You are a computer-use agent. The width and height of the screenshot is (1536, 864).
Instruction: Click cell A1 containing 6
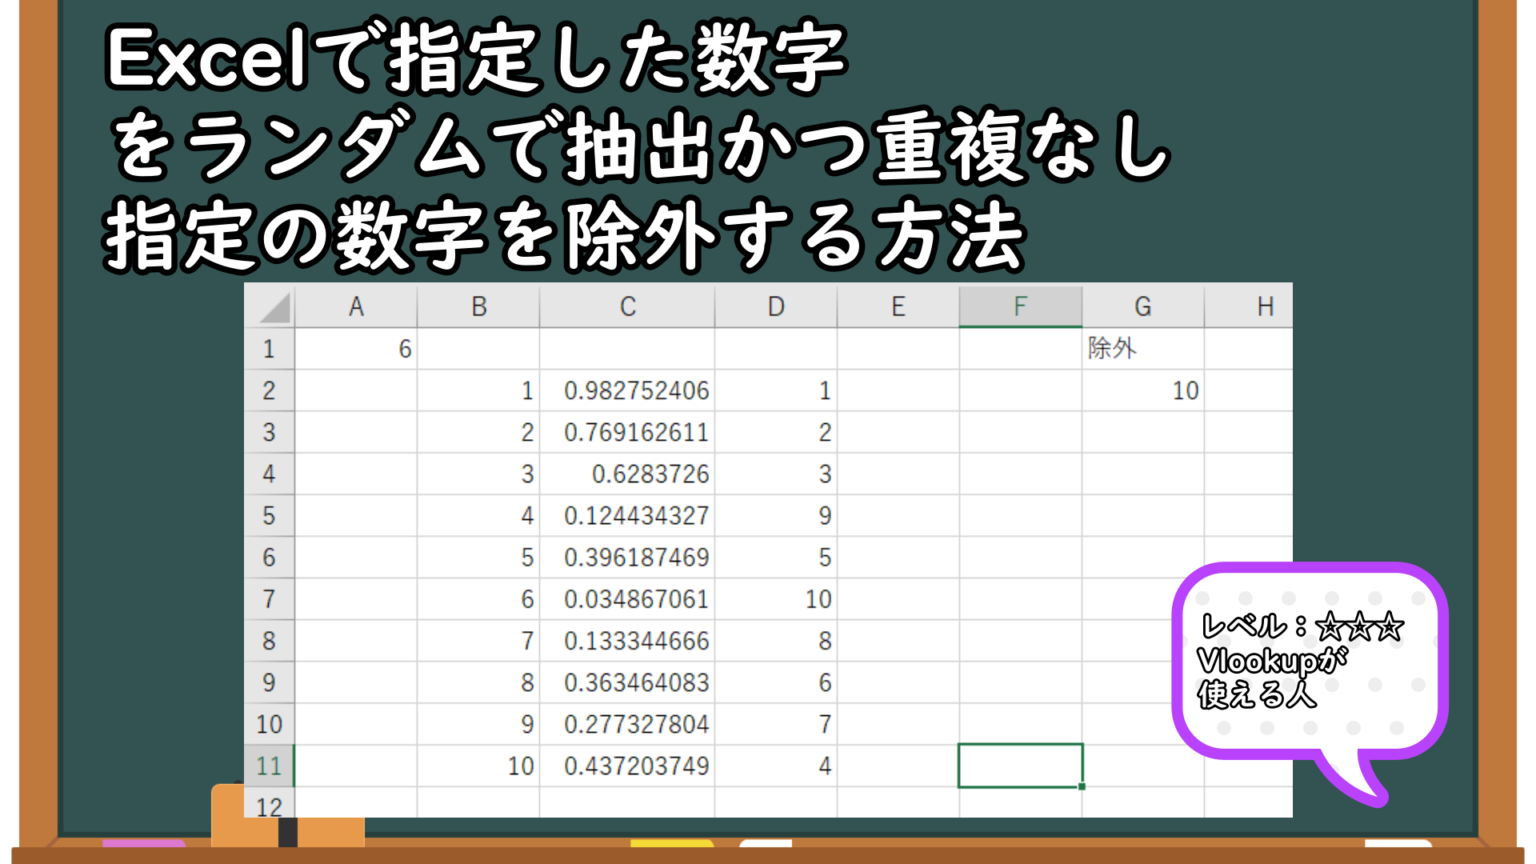(x=356, y=349)
